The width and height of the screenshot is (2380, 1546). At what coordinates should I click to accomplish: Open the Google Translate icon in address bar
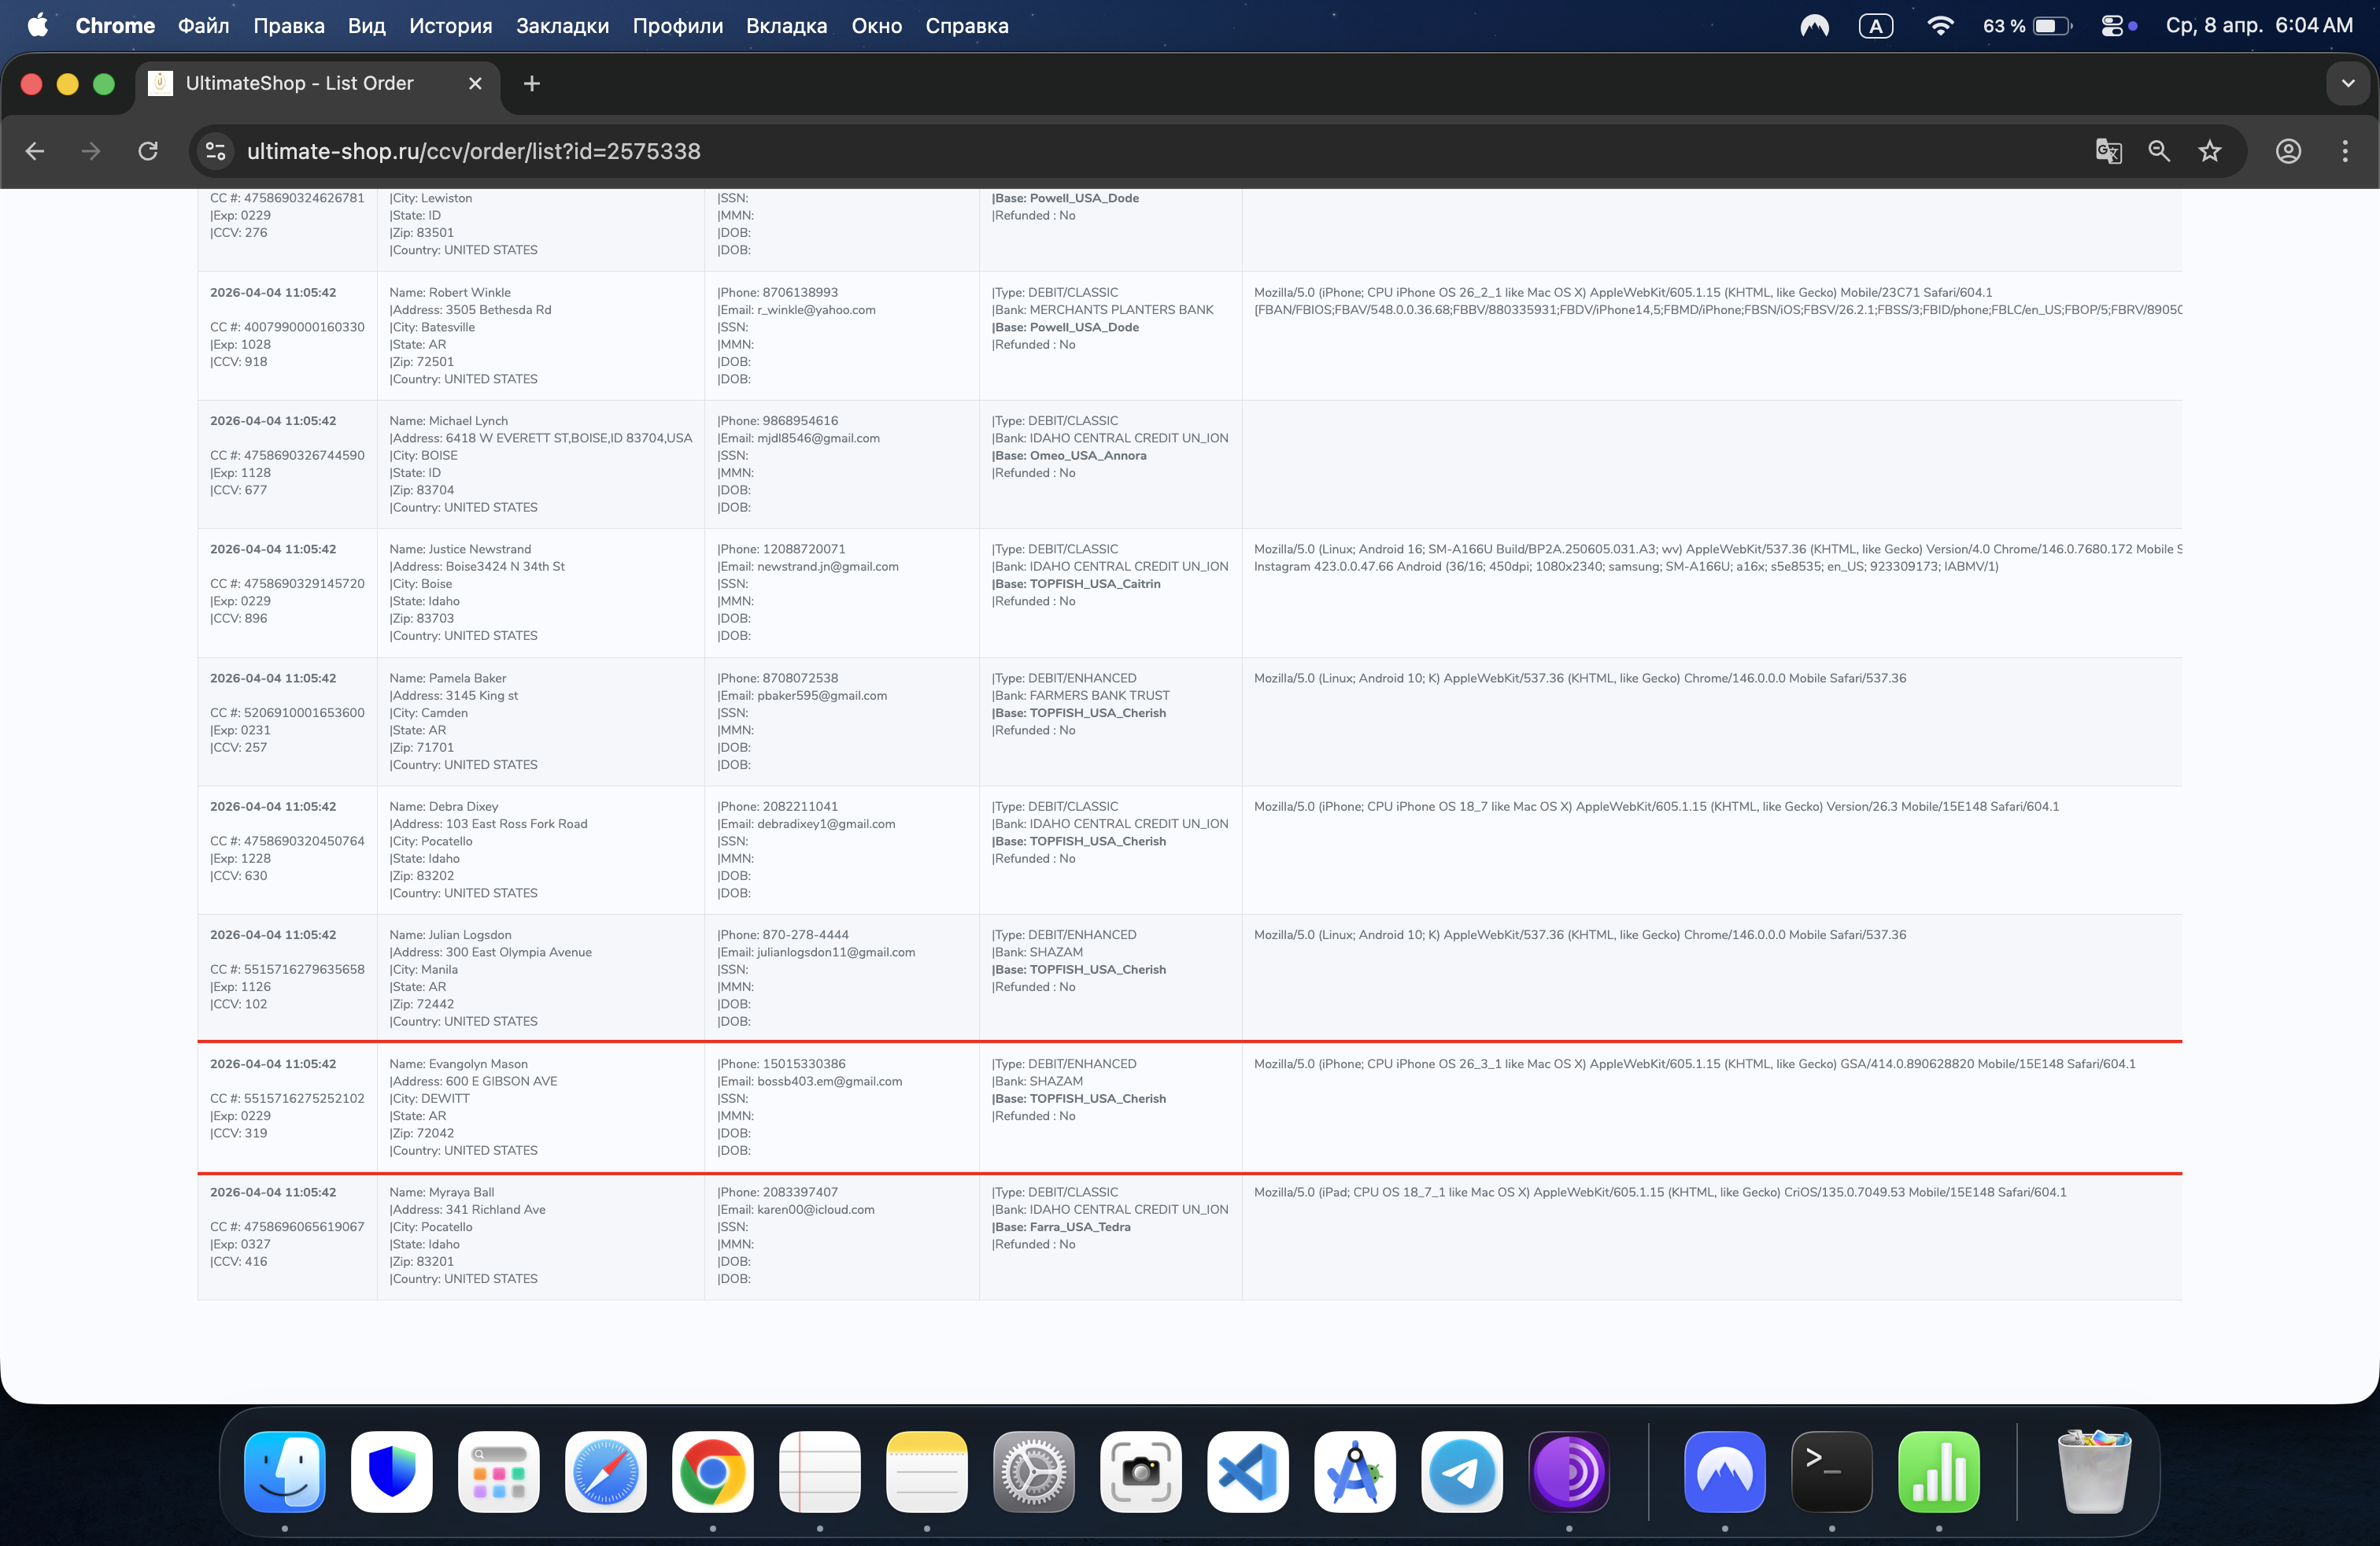pyautogui.click(x=2108, y=151)
